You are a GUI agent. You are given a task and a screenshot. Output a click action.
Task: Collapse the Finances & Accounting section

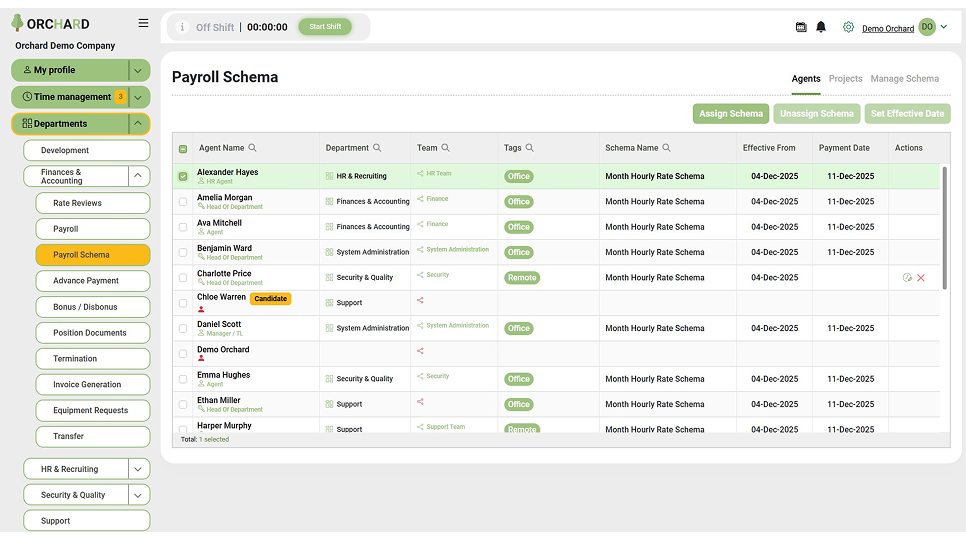click(138, 175)
